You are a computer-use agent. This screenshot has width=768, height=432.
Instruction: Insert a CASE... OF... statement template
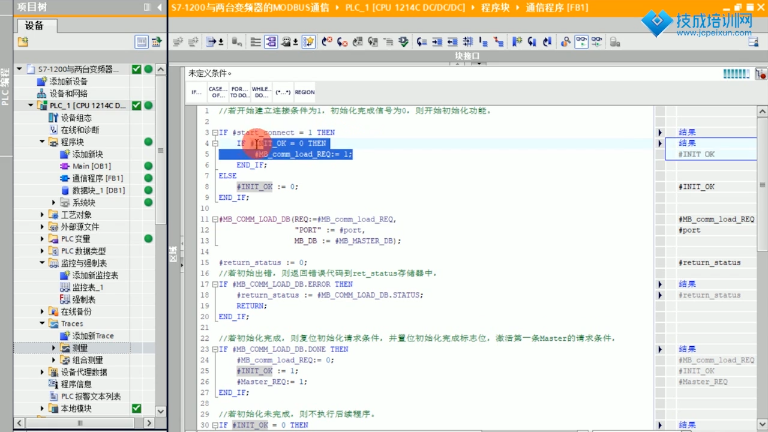tap(218, 92)
